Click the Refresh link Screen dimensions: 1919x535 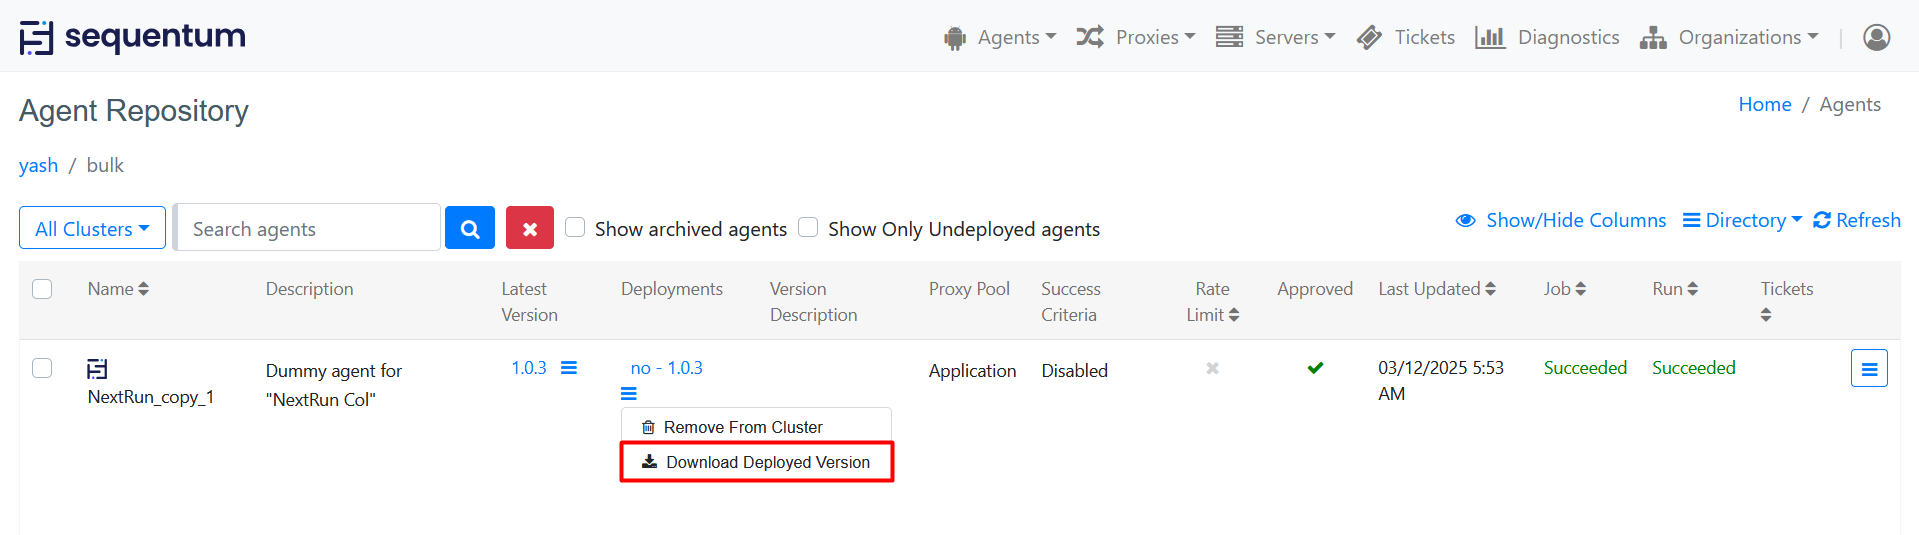coord(1857,220)
